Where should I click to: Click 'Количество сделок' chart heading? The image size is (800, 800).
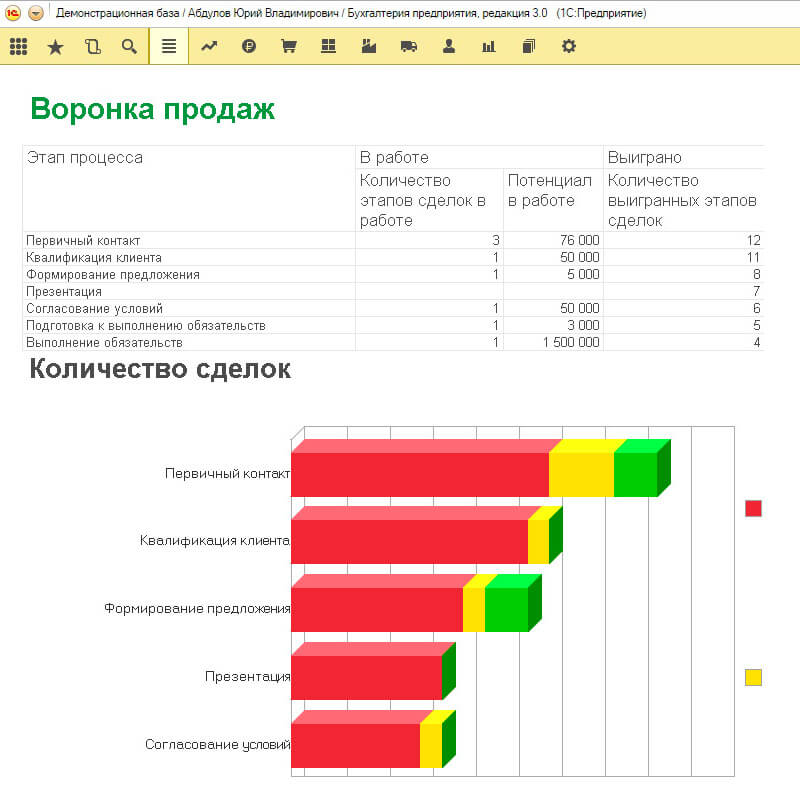point(160,369)
